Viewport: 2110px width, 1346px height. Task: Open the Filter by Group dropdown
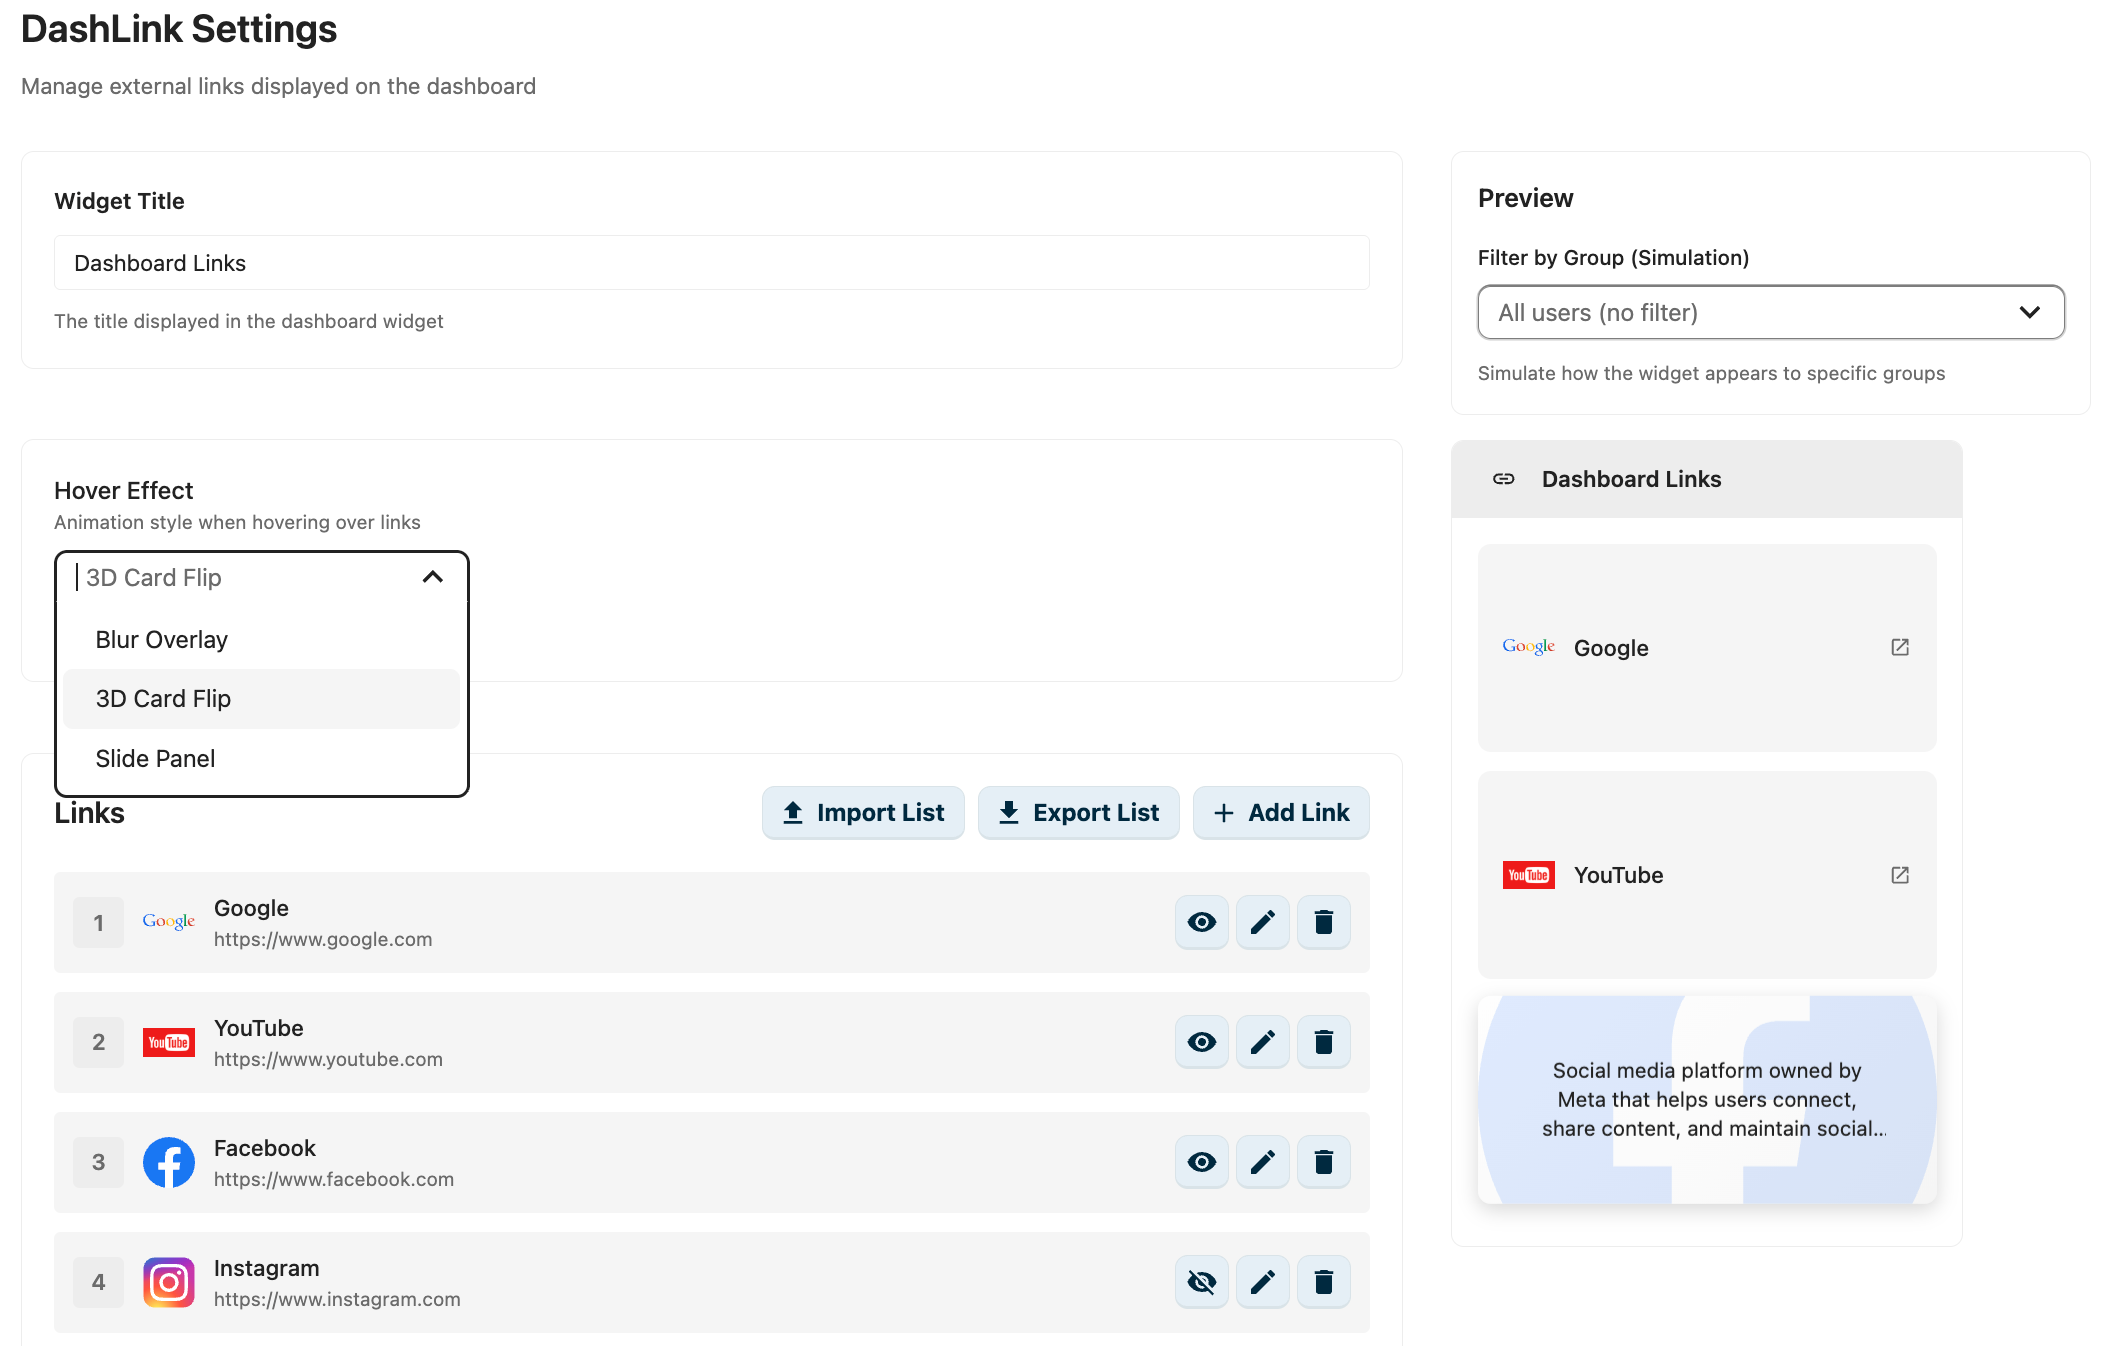pyautogui.click(x=1770, y=312)
